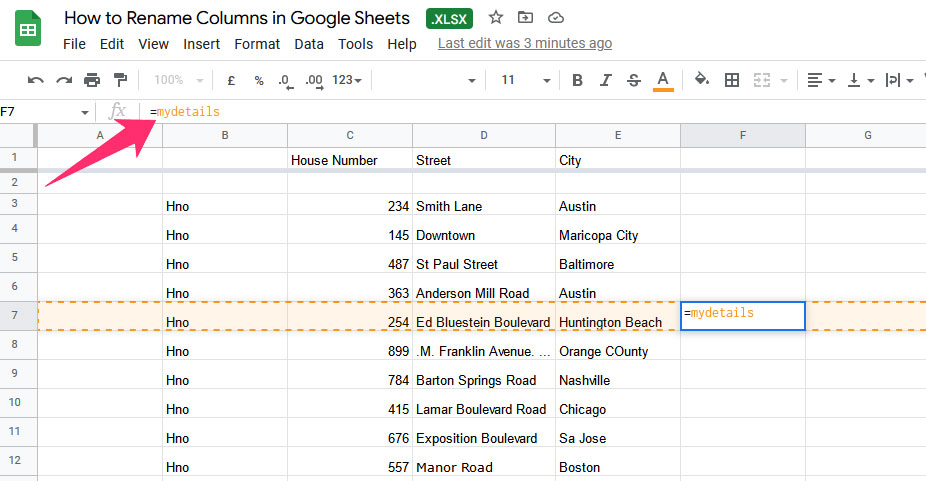
Task: Open the Edit menu
Action: tap(112, 44)
